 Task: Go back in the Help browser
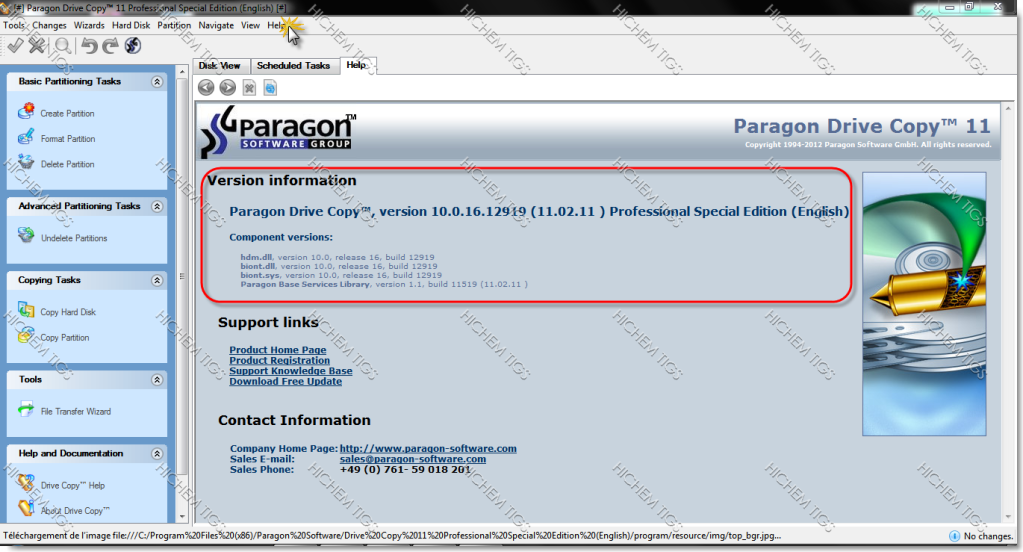[x=206, y=87]
